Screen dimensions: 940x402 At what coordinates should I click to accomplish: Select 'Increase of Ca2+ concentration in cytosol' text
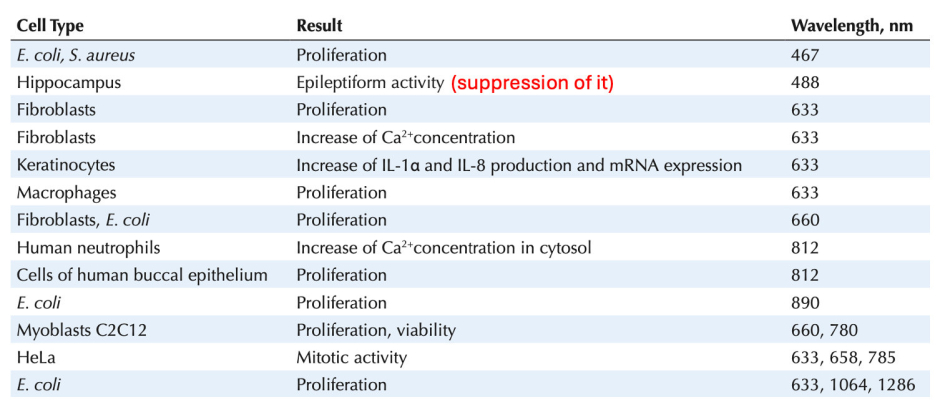[x=444, y=247]
